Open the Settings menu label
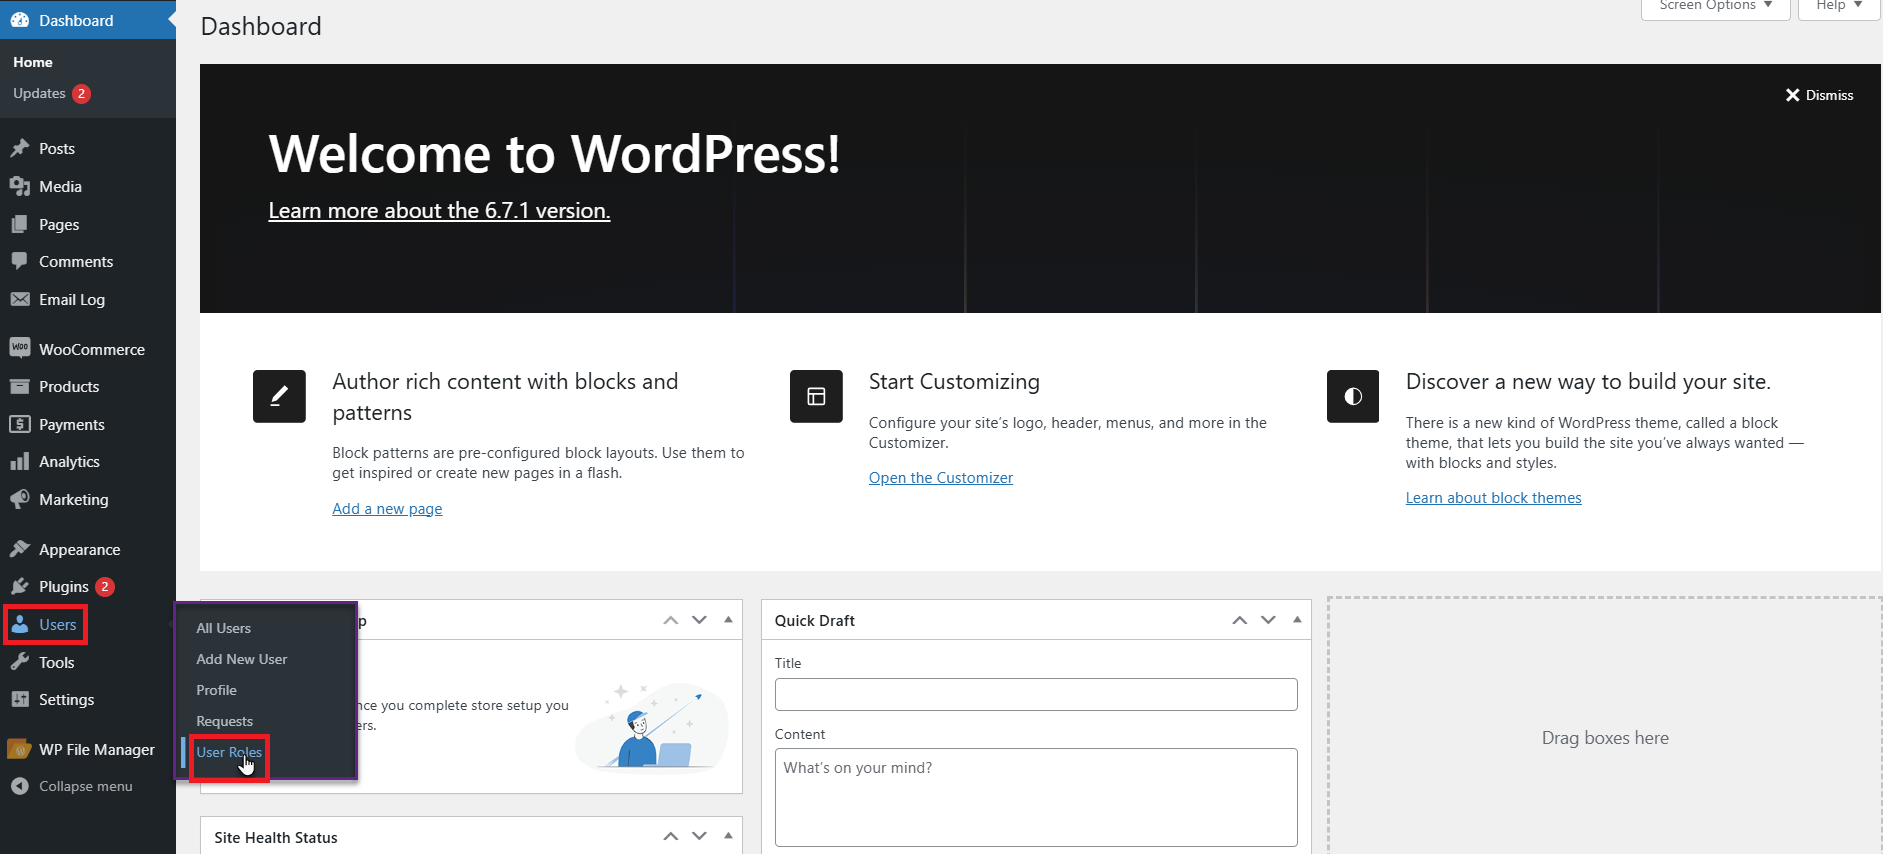 67,700
